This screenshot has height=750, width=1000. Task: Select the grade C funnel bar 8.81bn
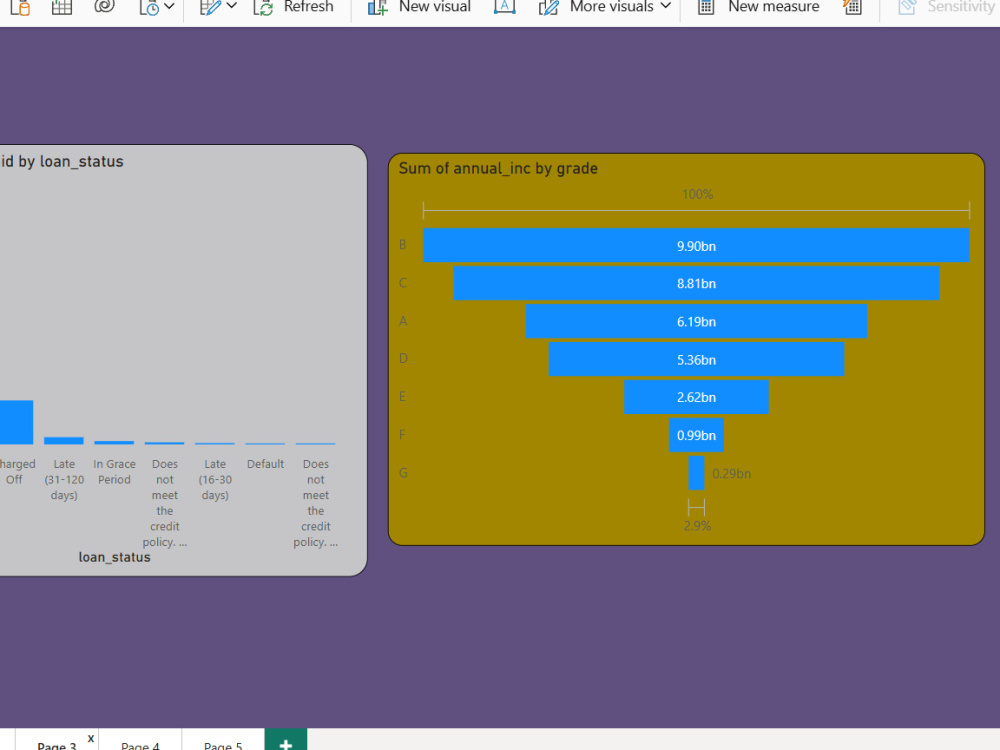pos(696,283)
